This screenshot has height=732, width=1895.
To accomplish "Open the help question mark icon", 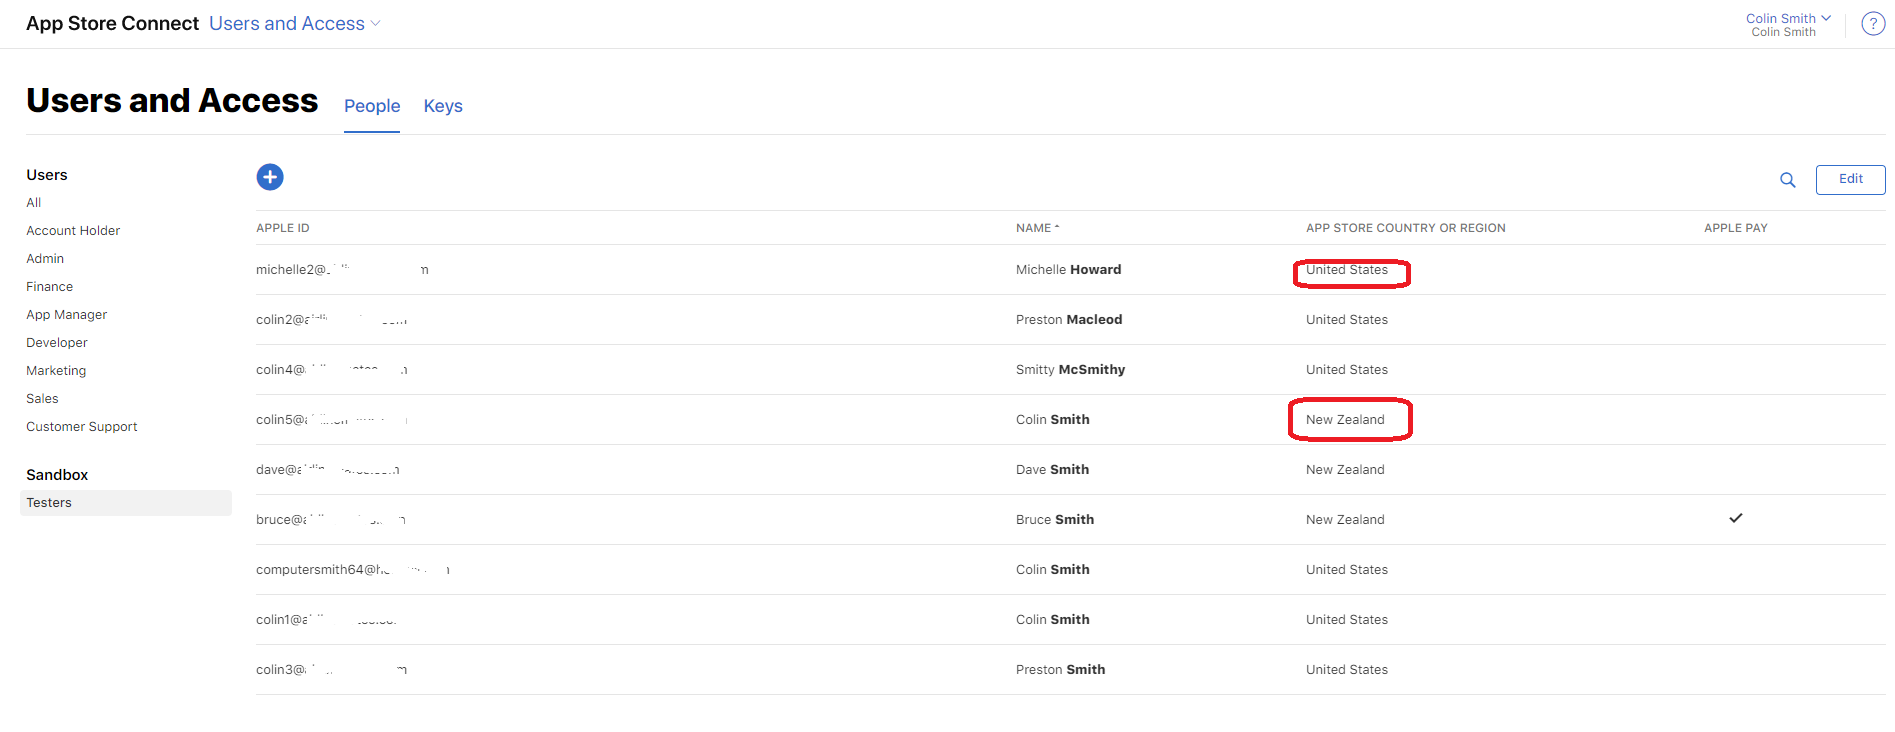I will (x=1872, y=24).
